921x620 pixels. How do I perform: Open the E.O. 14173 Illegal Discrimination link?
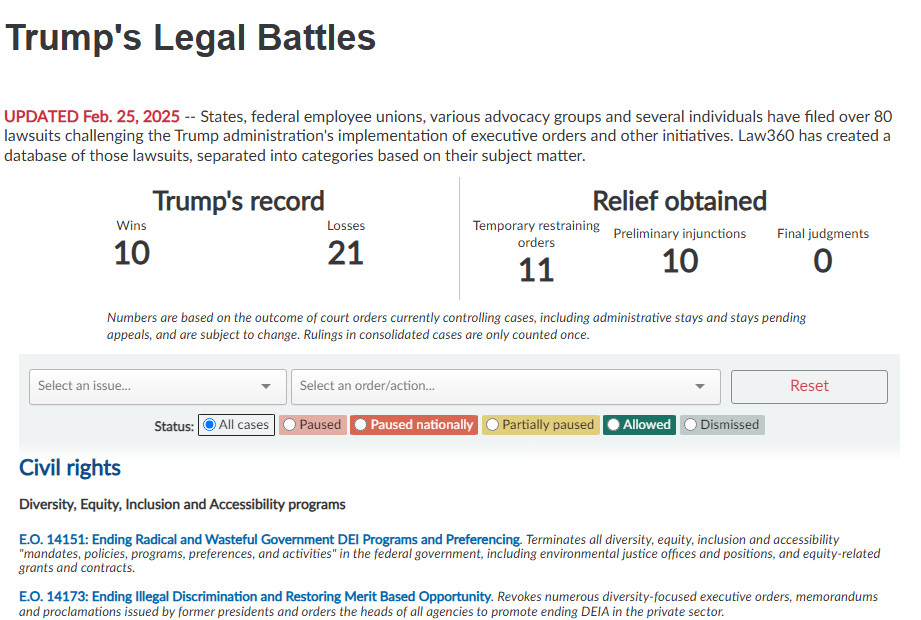(255, 597)
